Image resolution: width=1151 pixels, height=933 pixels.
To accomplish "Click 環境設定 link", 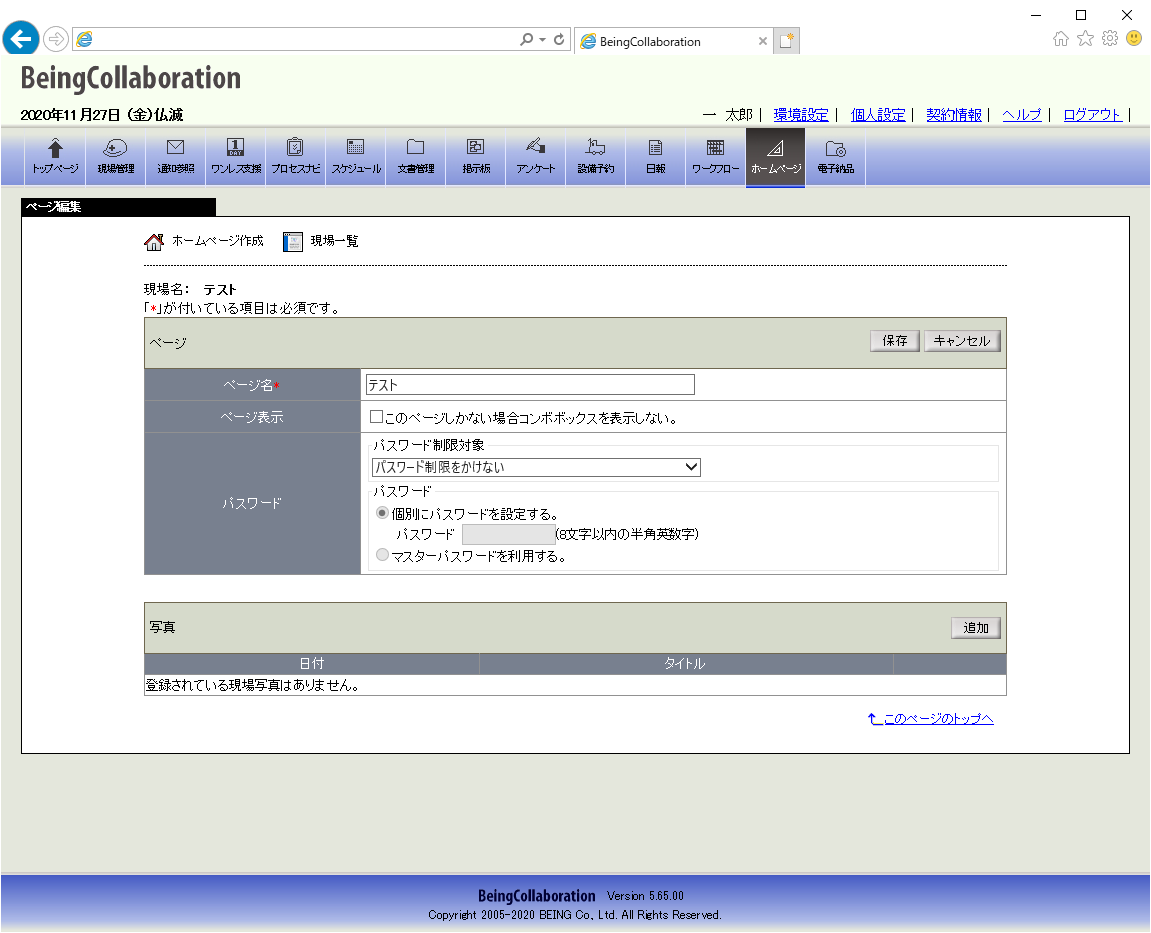I will [801, 115].
